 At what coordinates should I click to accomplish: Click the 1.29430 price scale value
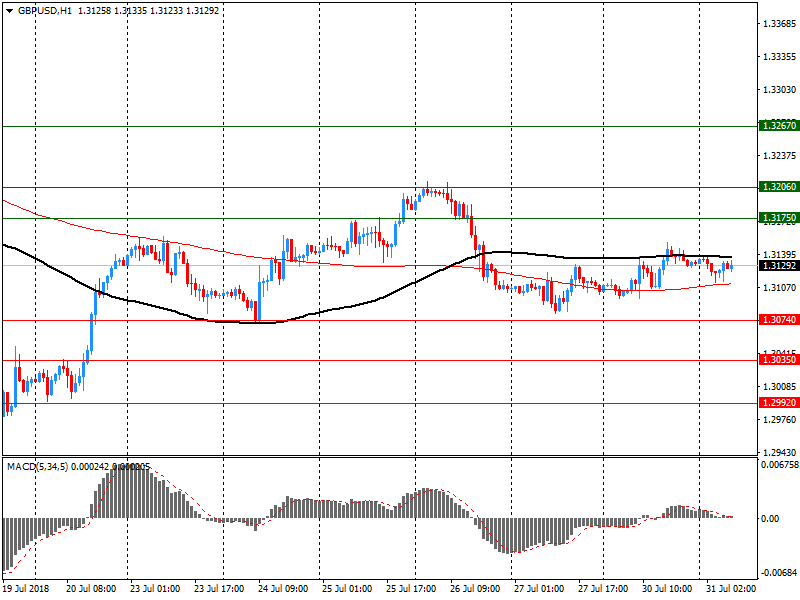click(778, 452)
